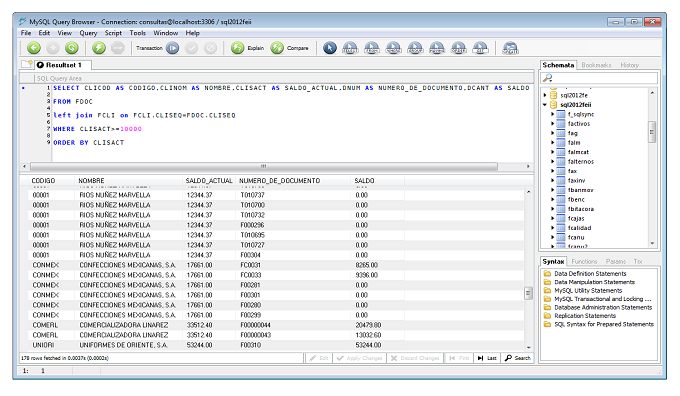Switch to the History tab
This screenshot has width=680, height=396.
[629, 65]
